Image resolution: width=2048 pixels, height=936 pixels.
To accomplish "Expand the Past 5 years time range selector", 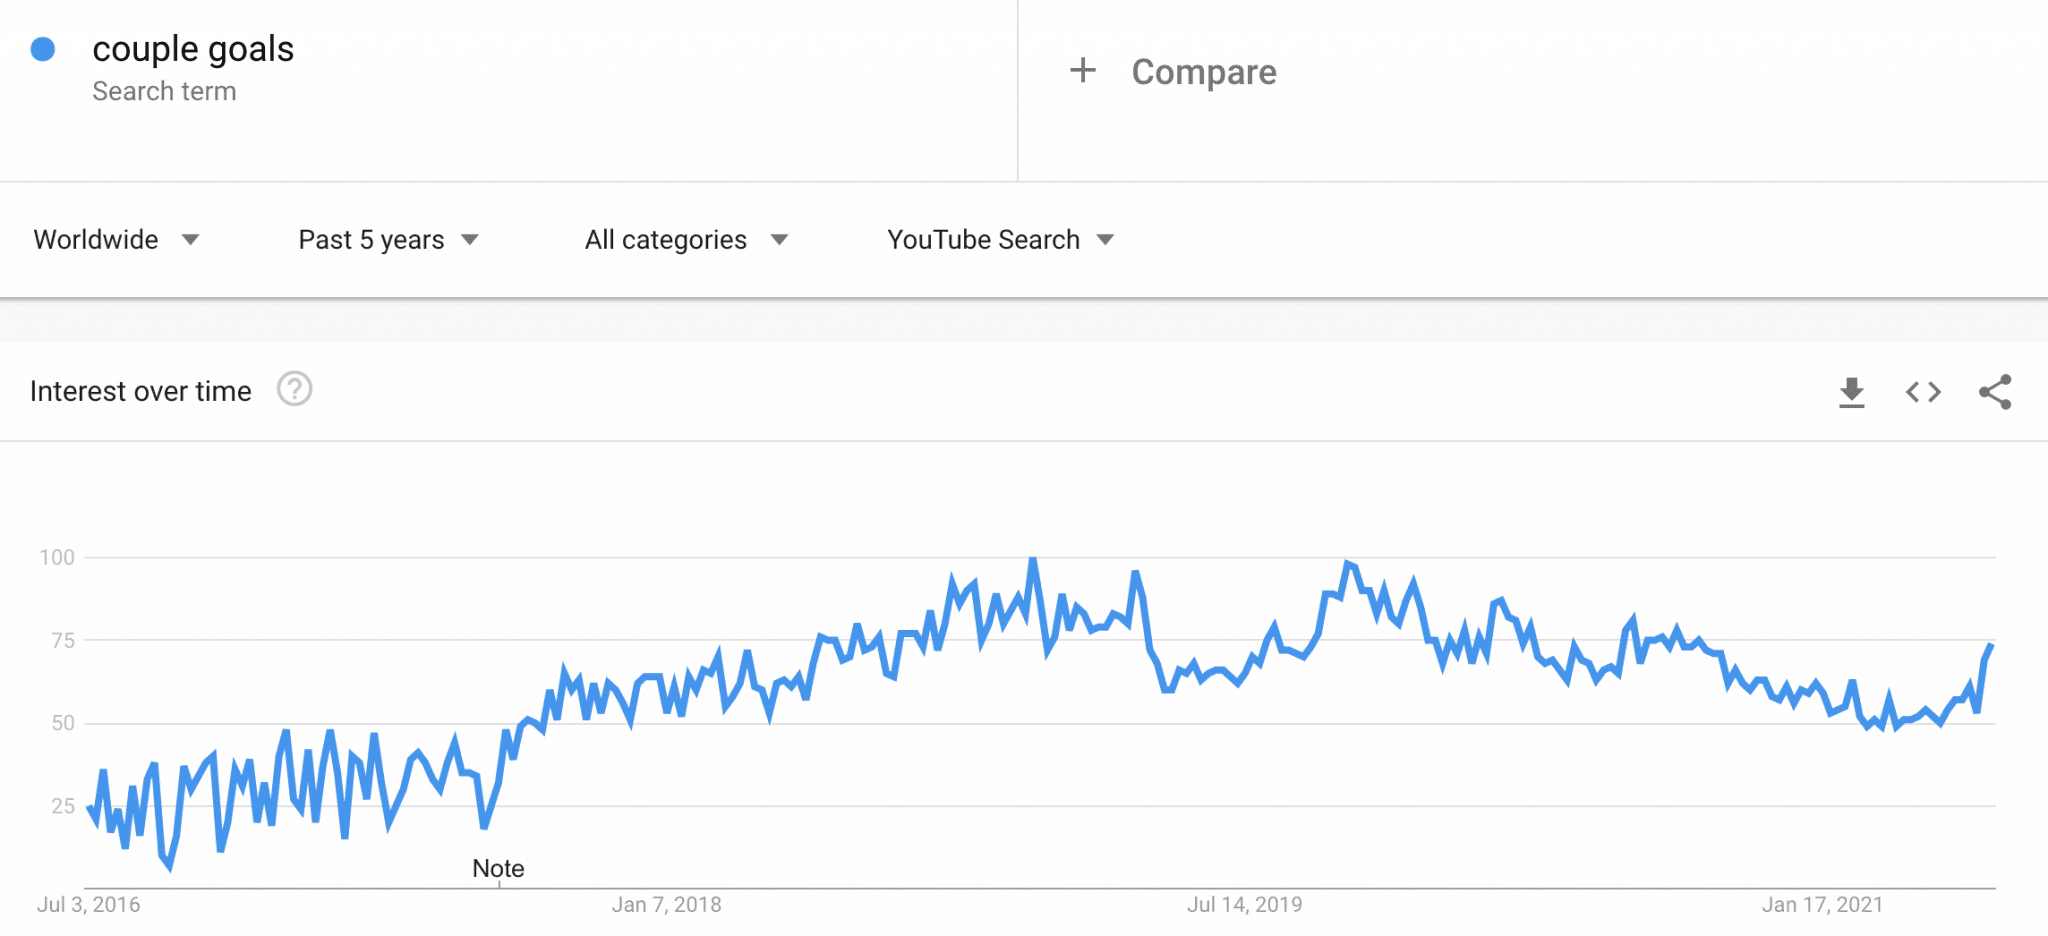I will pos(371,240).
